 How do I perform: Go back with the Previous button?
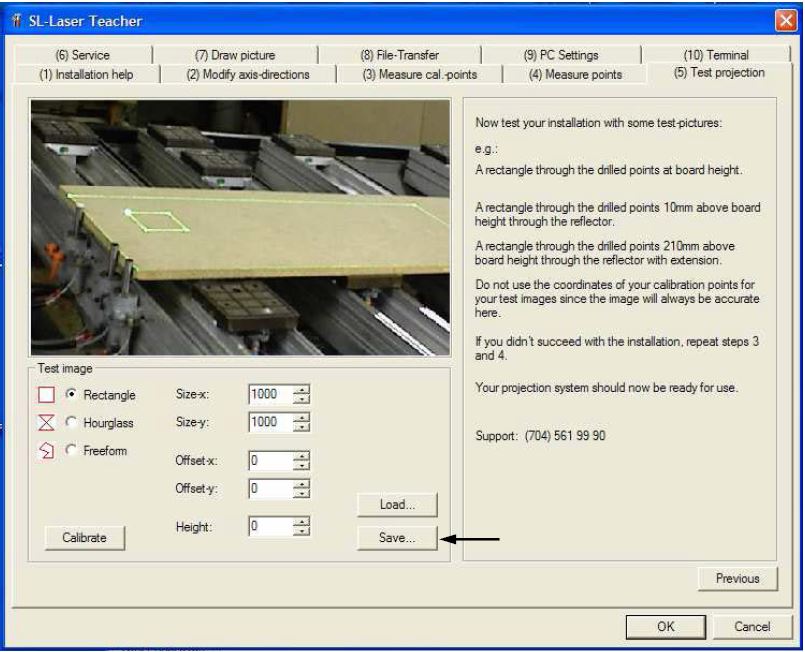pos(737,579)
